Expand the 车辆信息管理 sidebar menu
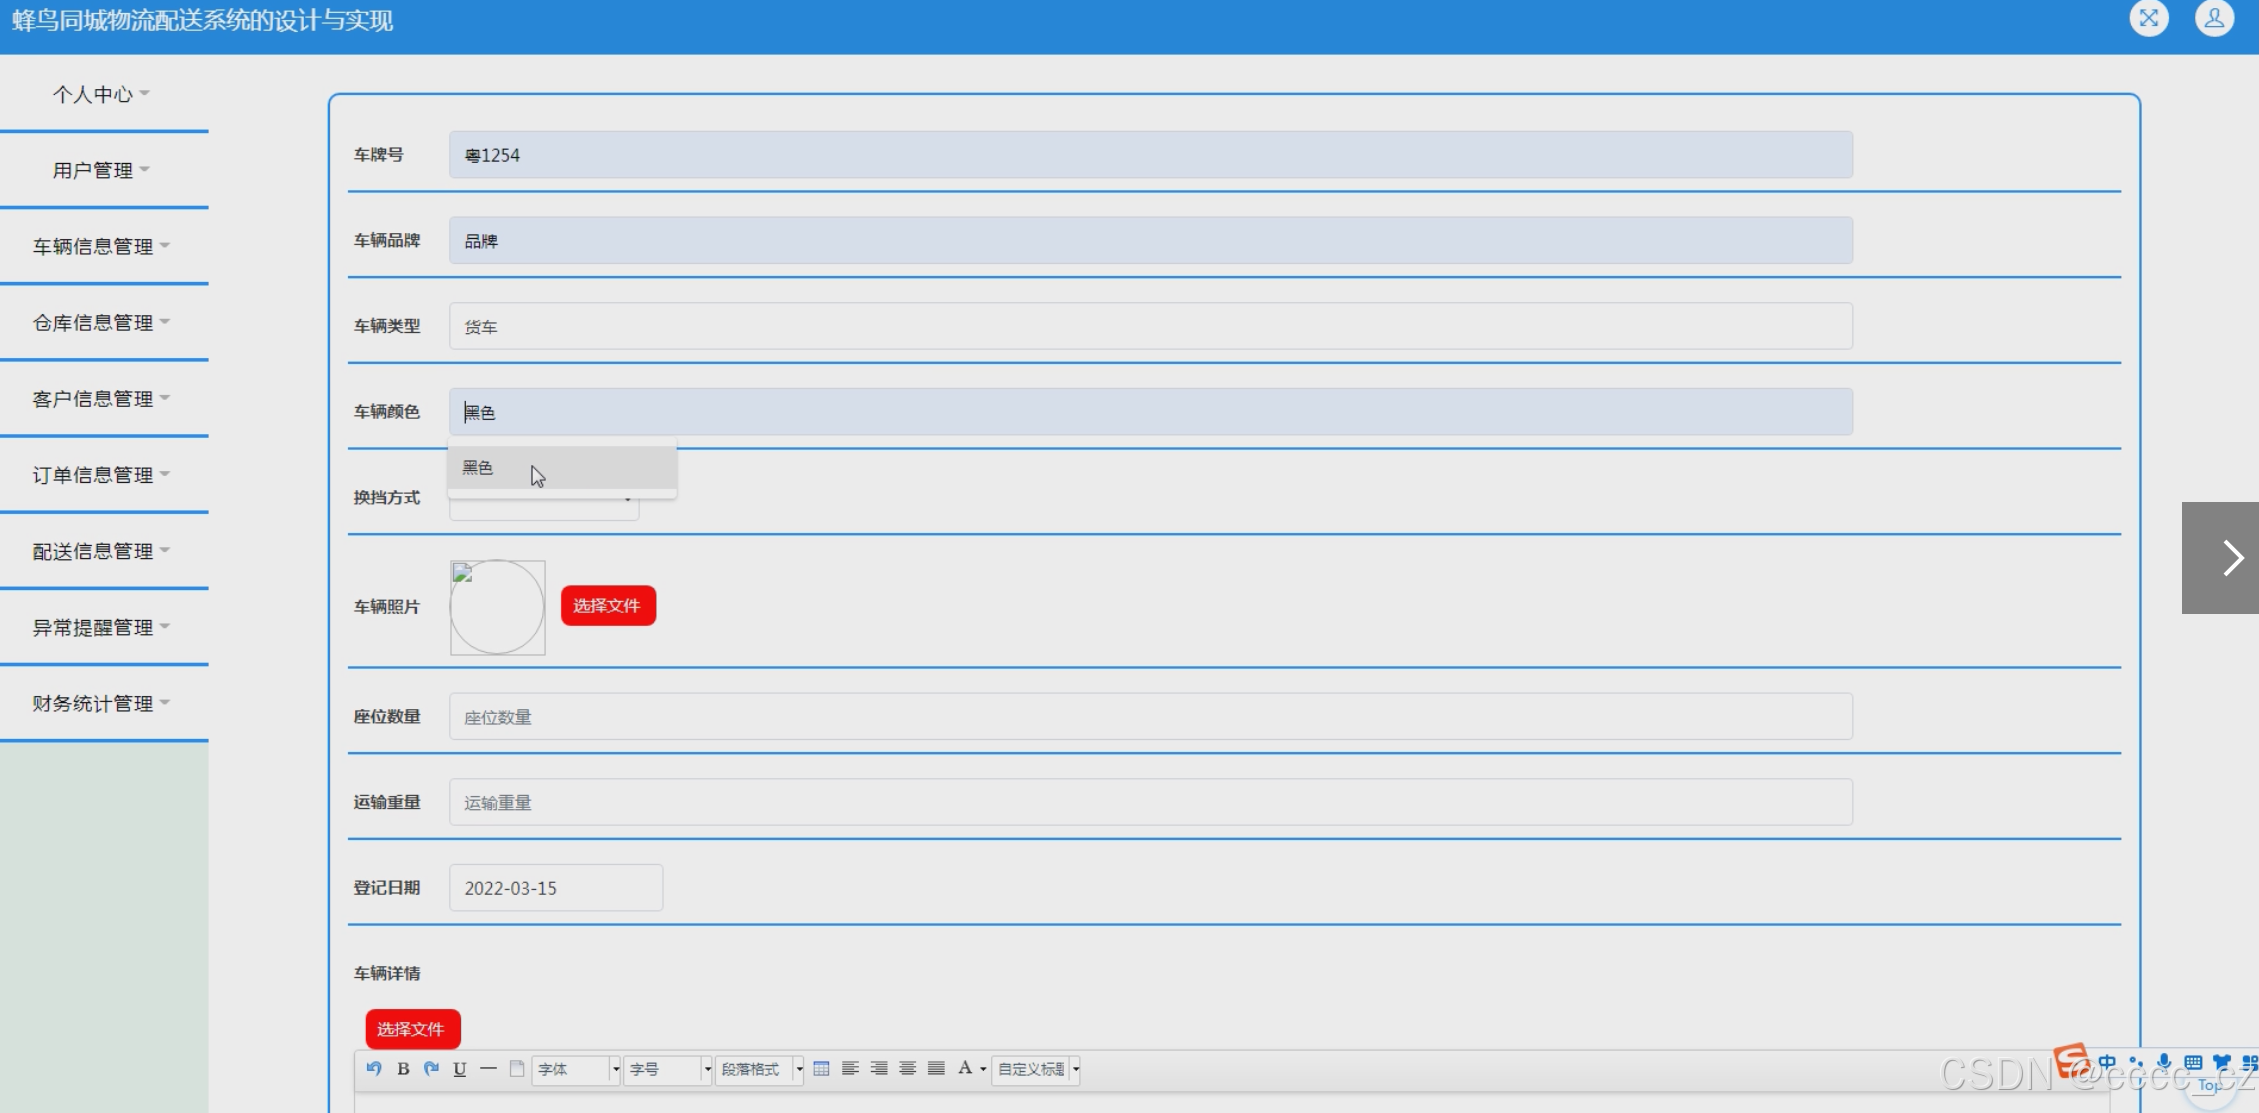Screen dimensions: 2259x1113 click(100, 246)
